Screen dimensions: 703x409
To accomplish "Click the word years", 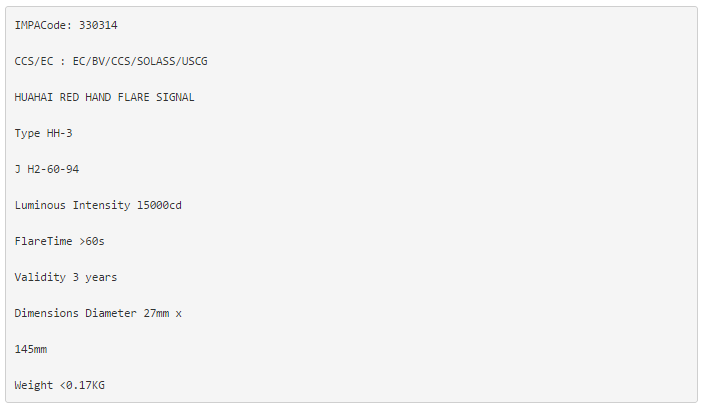I will click(x=101, y=278).
